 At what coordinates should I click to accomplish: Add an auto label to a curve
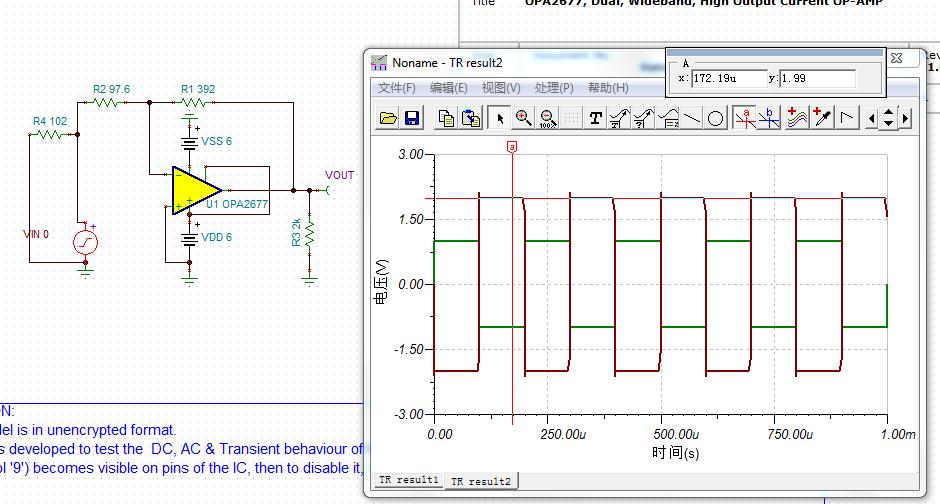(619, 118)
